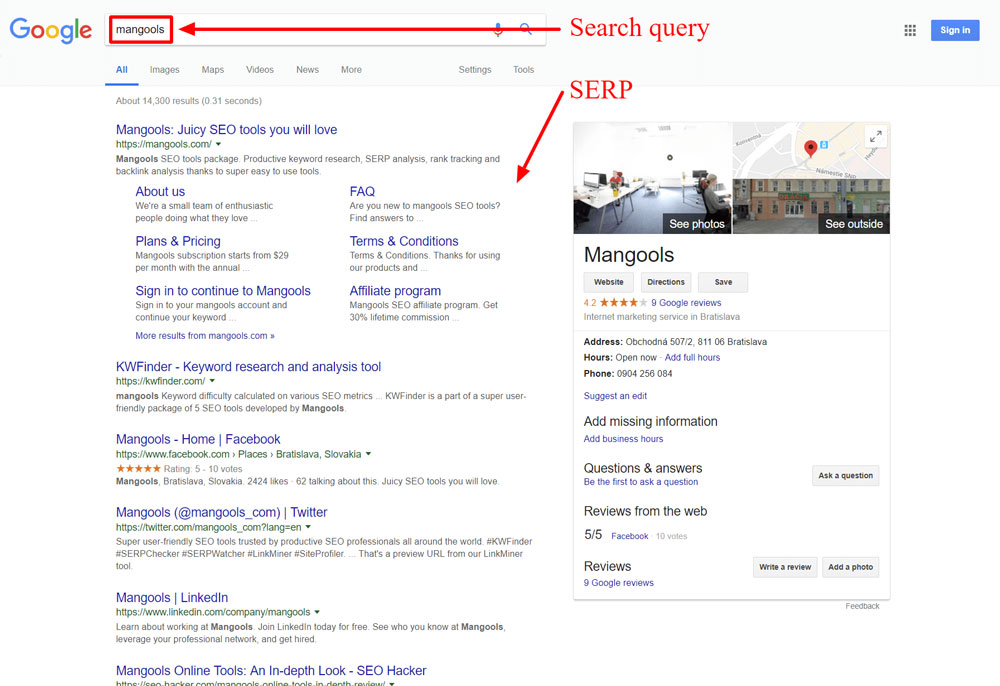Viewport: 1000px width, 686px height.
Task: Expand dropdown arrow beside twitter.com URL
Action: [308, 527]
